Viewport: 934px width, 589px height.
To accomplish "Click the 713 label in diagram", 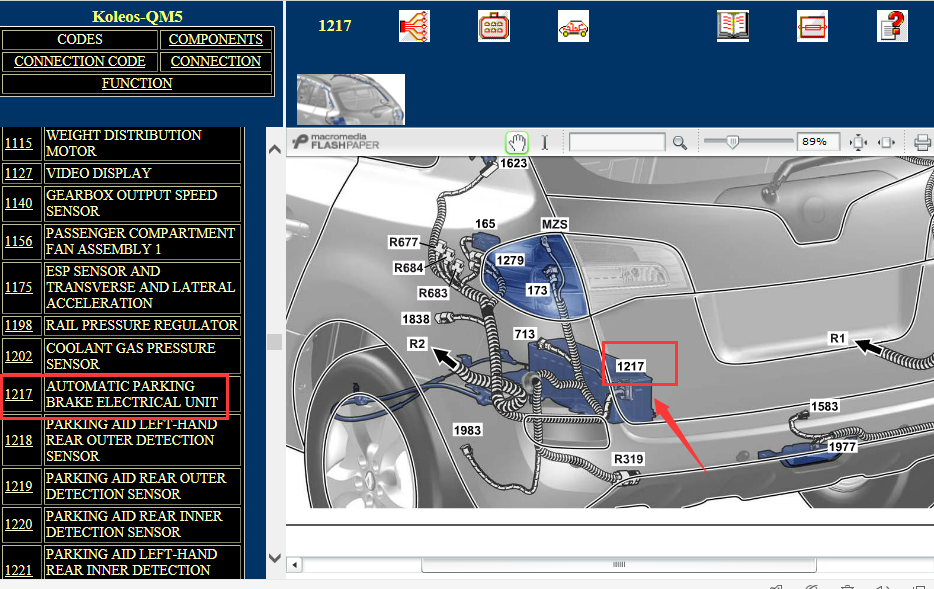I will 525,334.
